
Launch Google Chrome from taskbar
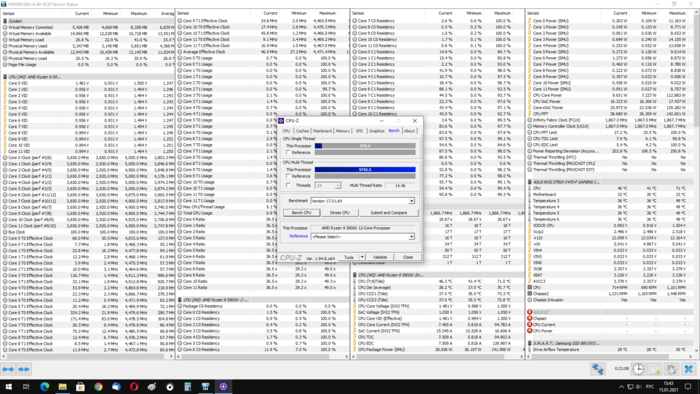coord(98,386)
